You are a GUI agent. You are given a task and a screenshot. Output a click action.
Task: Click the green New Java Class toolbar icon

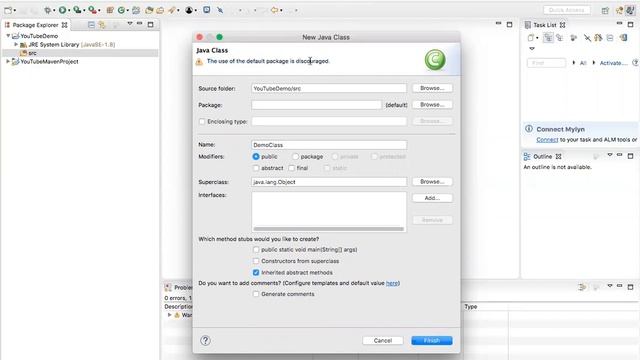(121, 10)
